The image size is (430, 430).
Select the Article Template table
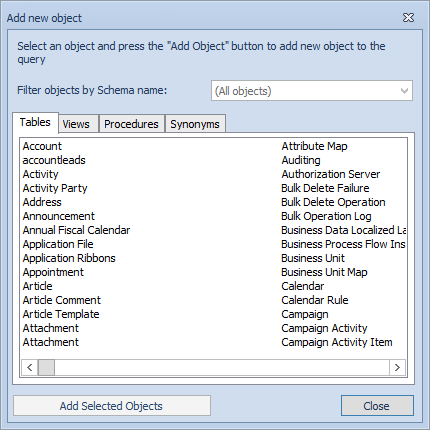pyautogui.click(x=61, y=314)
